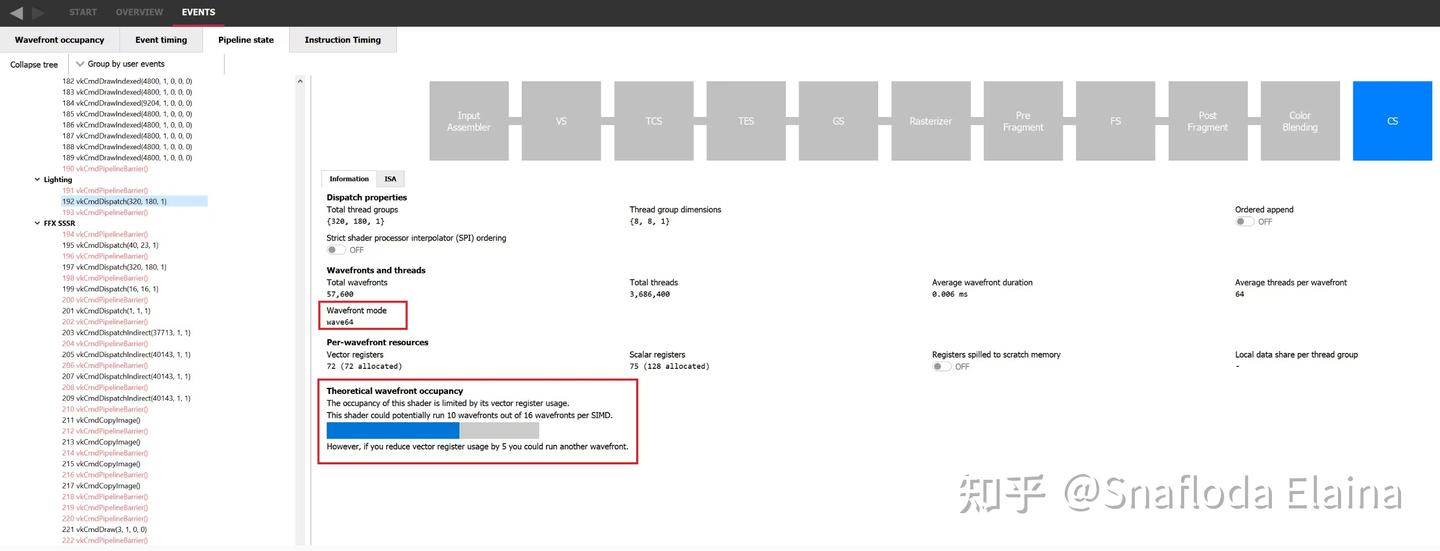
Task: Click the scroll-up arrow of event tree
Action: point(300,81)
